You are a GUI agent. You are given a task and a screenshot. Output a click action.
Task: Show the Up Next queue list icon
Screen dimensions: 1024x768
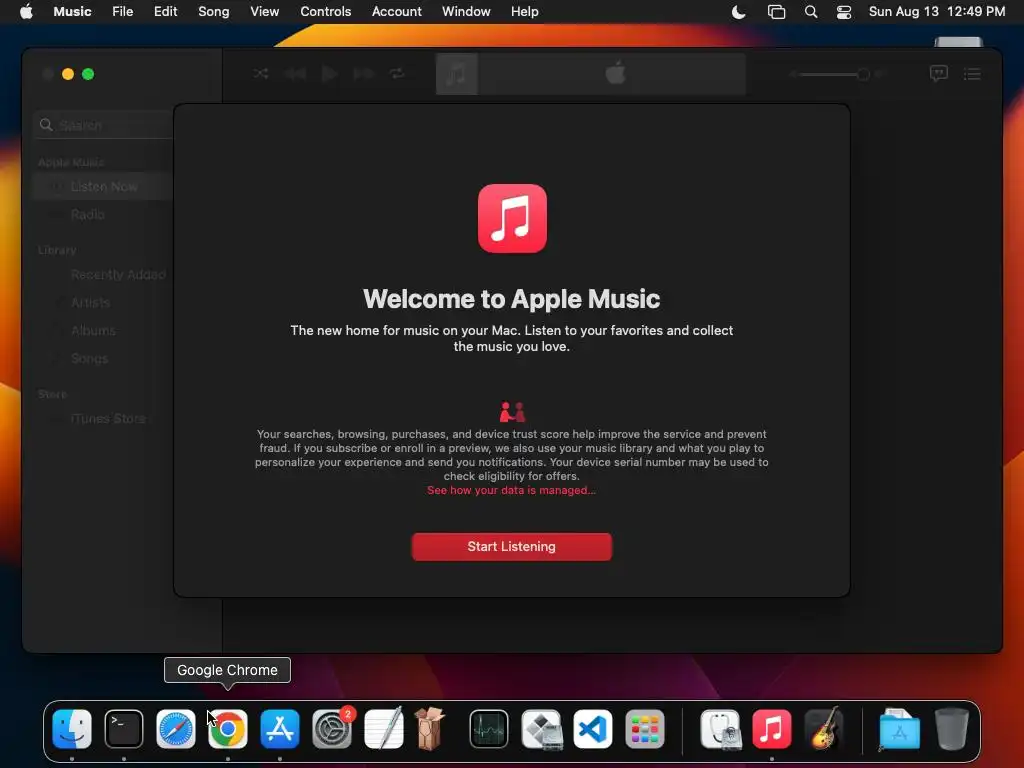click(x=972, y=74)
